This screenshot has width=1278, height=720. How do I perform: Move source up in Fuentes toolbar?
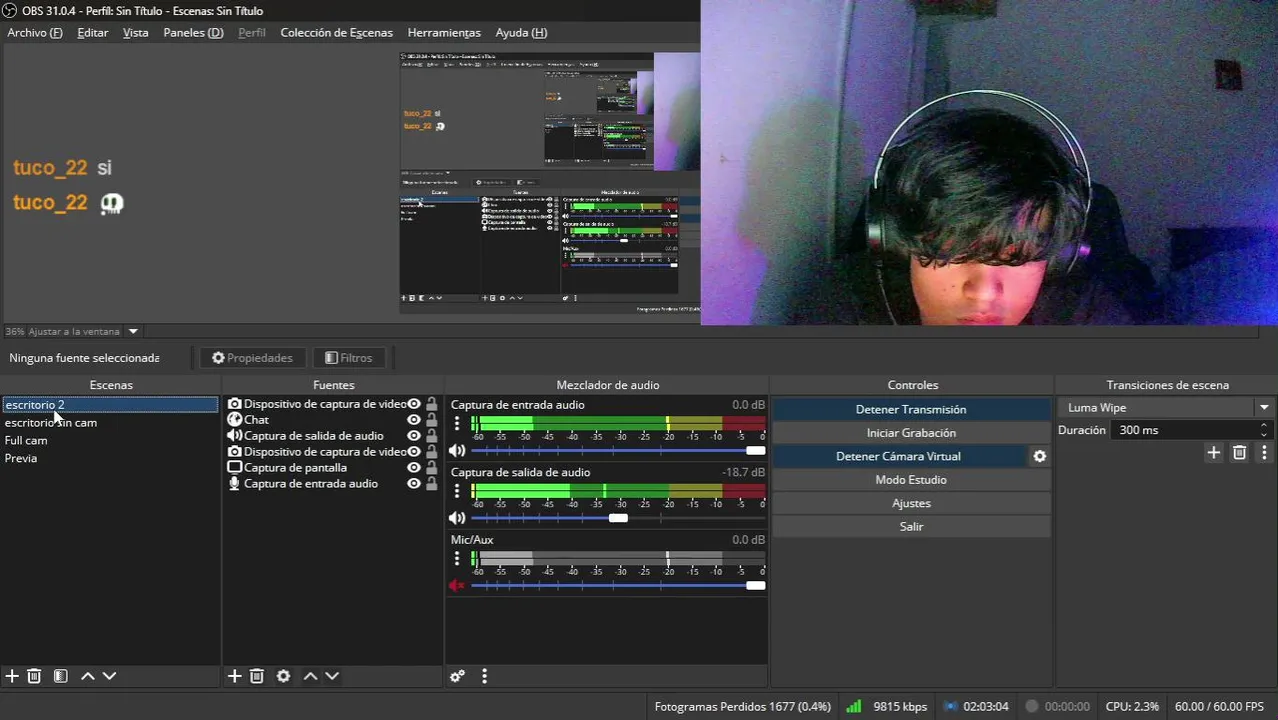310,676
